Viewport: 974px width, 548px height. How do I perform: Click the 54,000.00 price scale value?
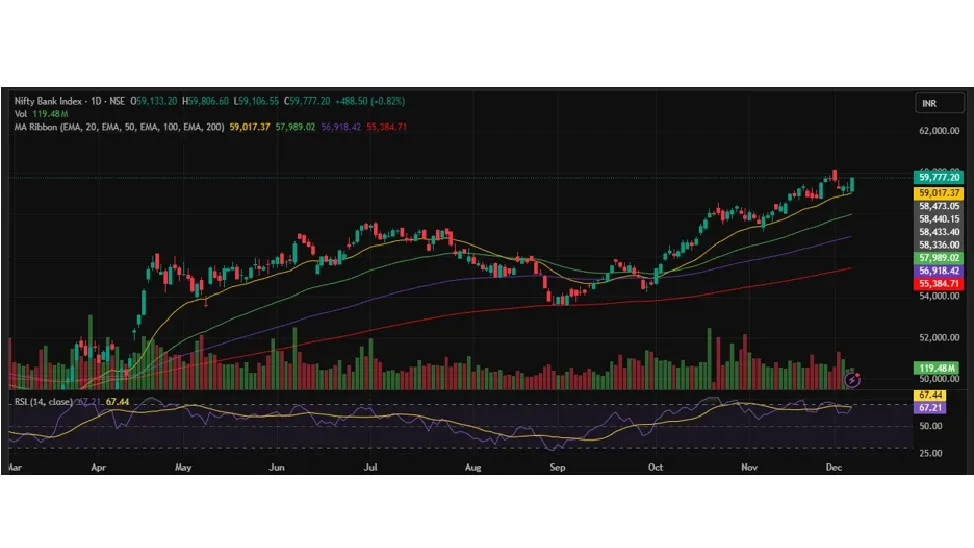coord(939,296)
